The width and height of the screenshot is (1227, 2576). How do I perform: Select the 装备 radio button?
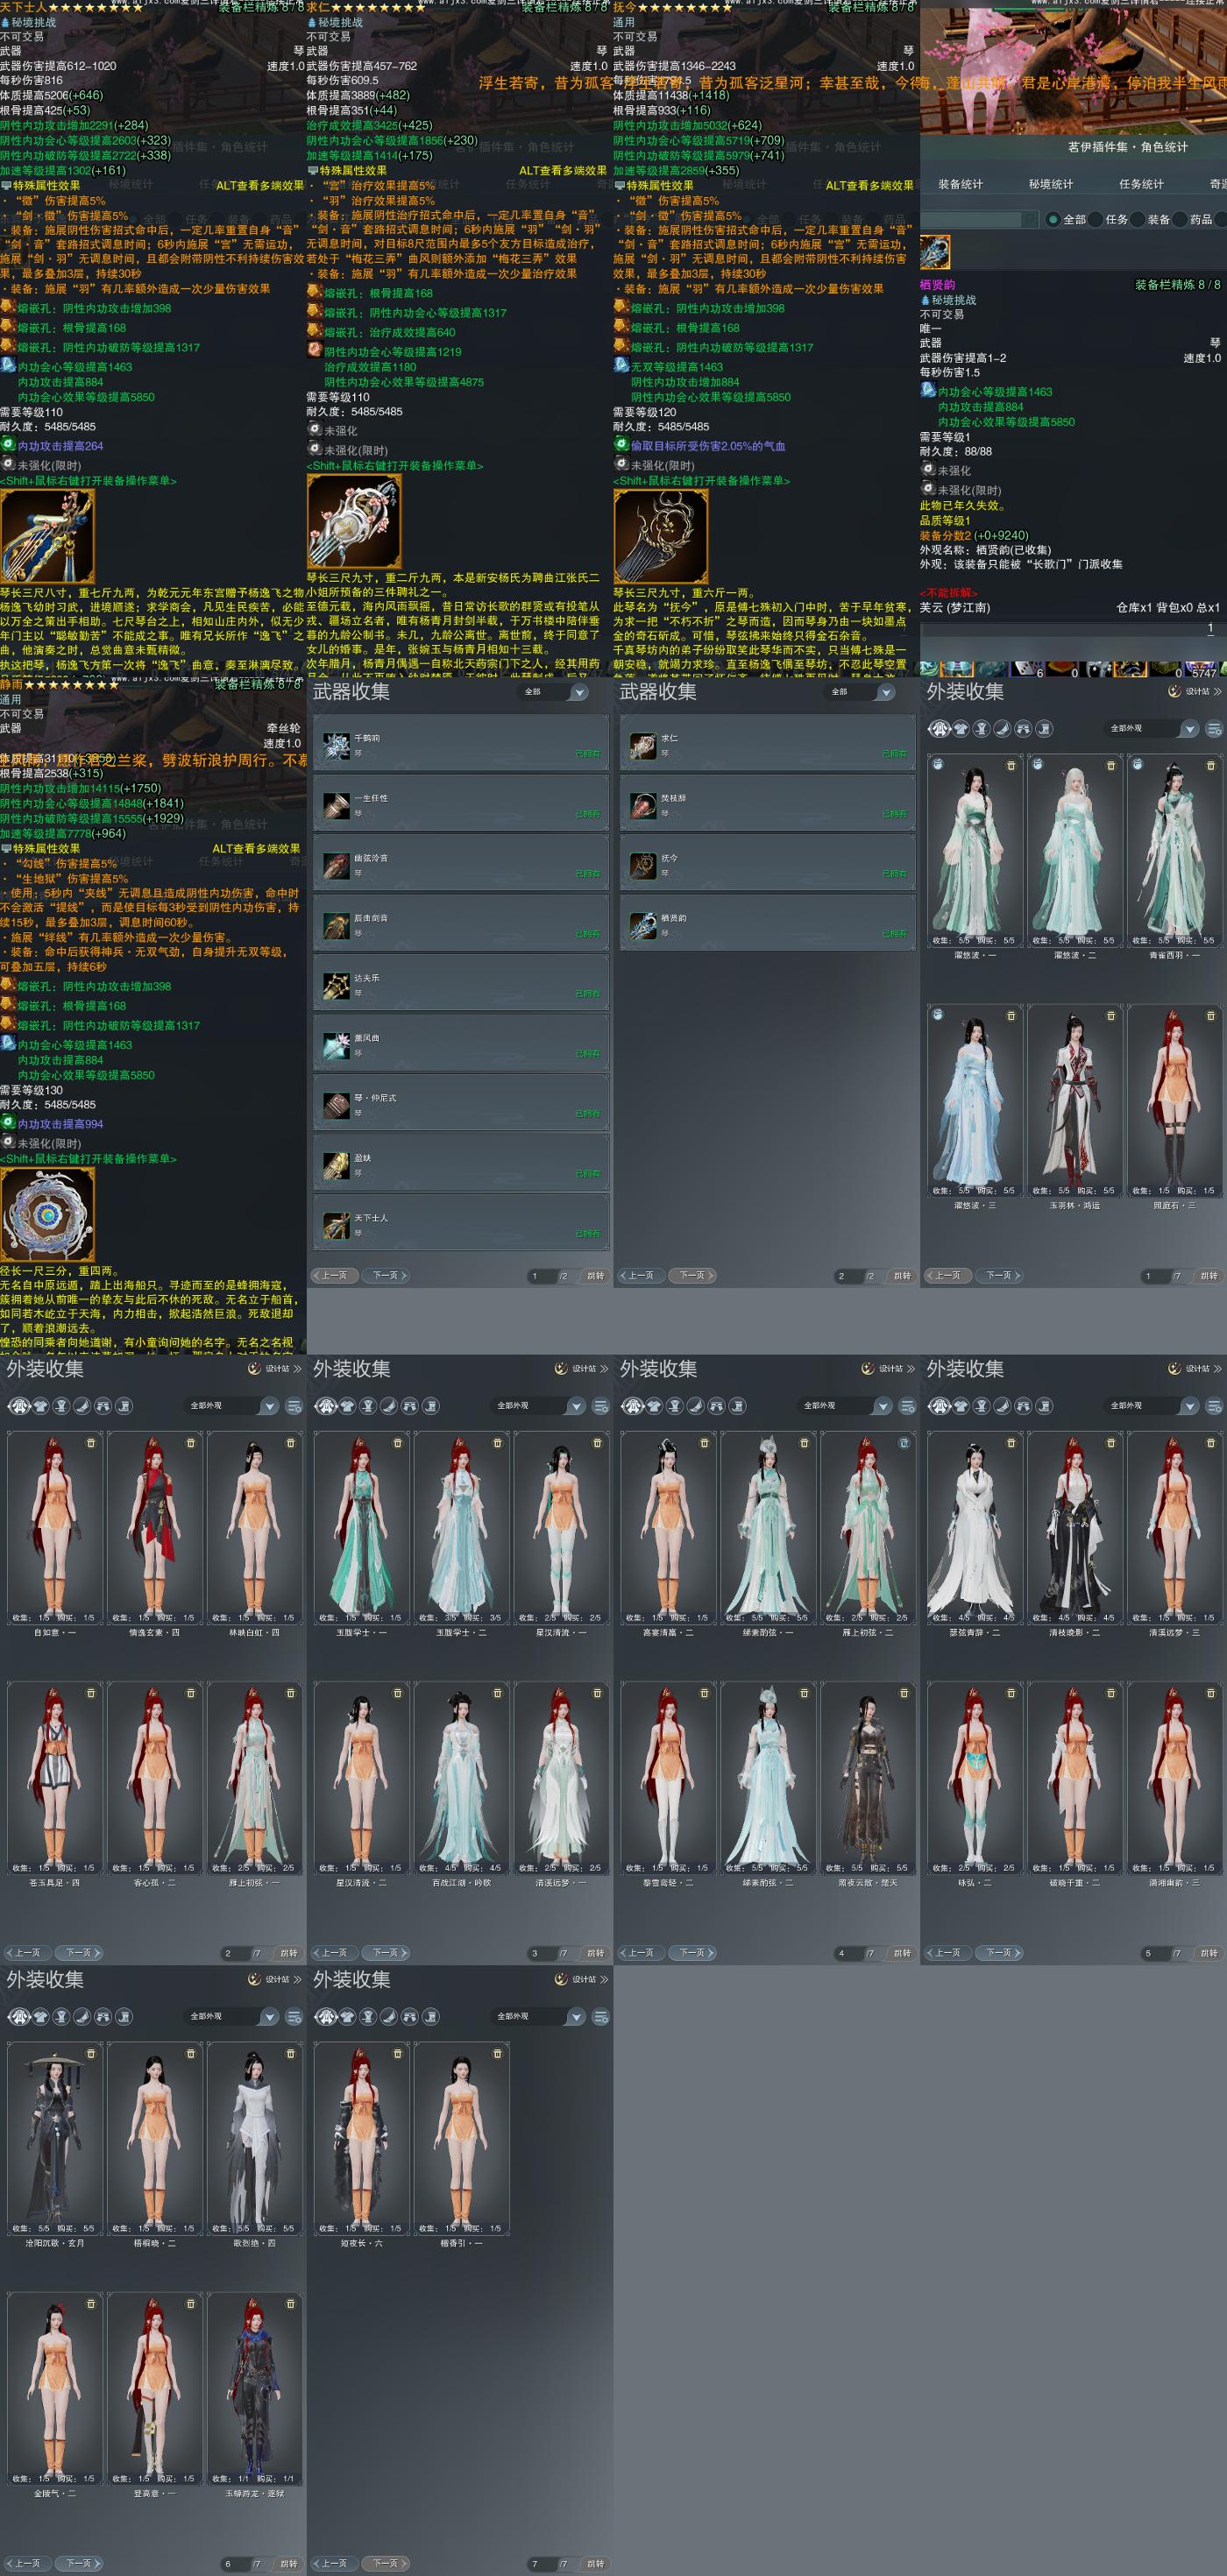(1138, 219)
